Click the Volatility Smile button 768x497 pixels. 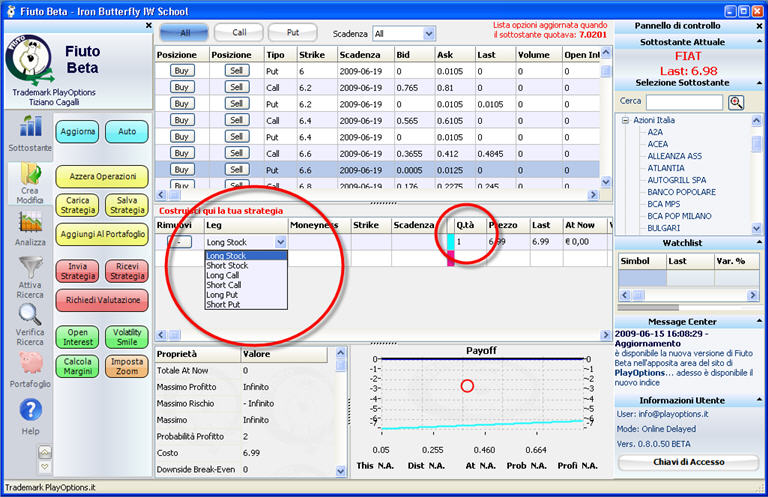(x=127, y=337)
